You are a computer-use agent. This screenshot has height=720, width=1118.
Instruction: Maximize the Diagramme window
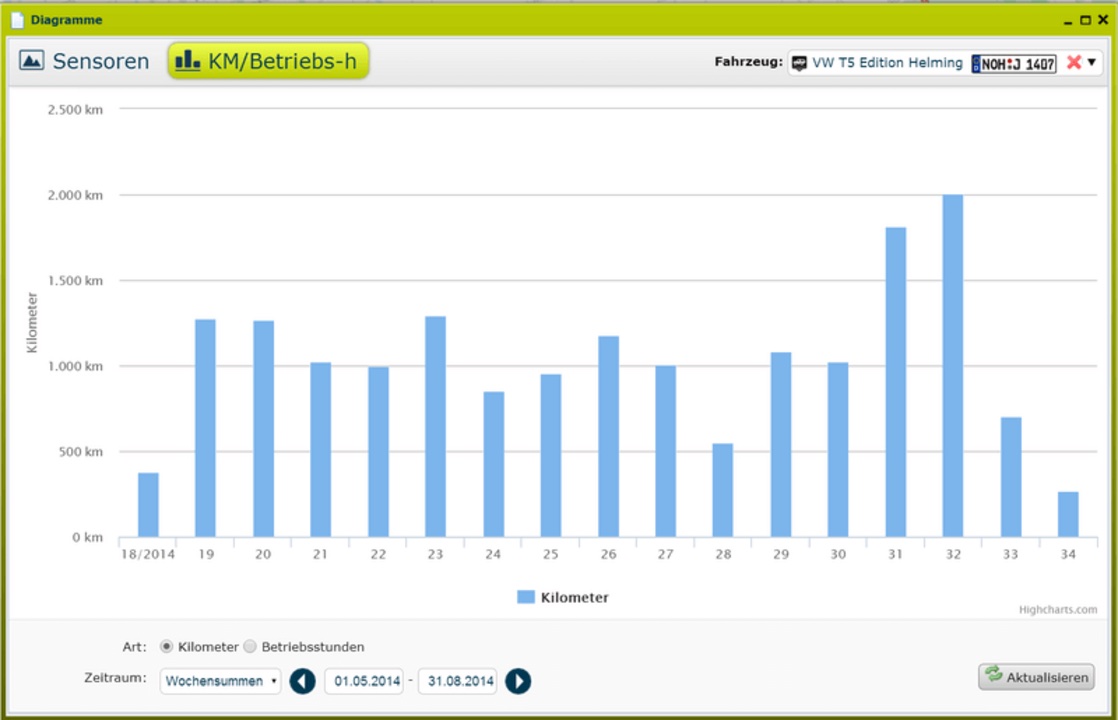coord(1085,19)
